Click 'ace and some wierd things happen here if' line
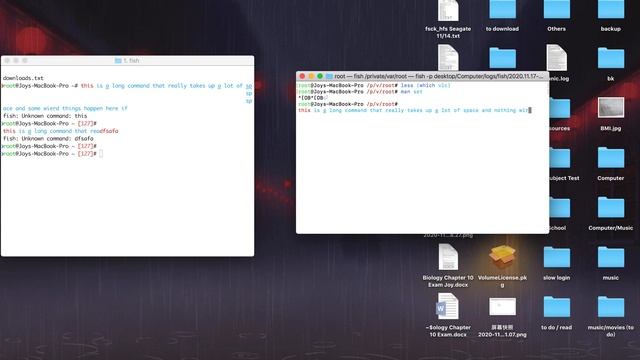This screenshot has width=640, height=360. click(65, 109)
